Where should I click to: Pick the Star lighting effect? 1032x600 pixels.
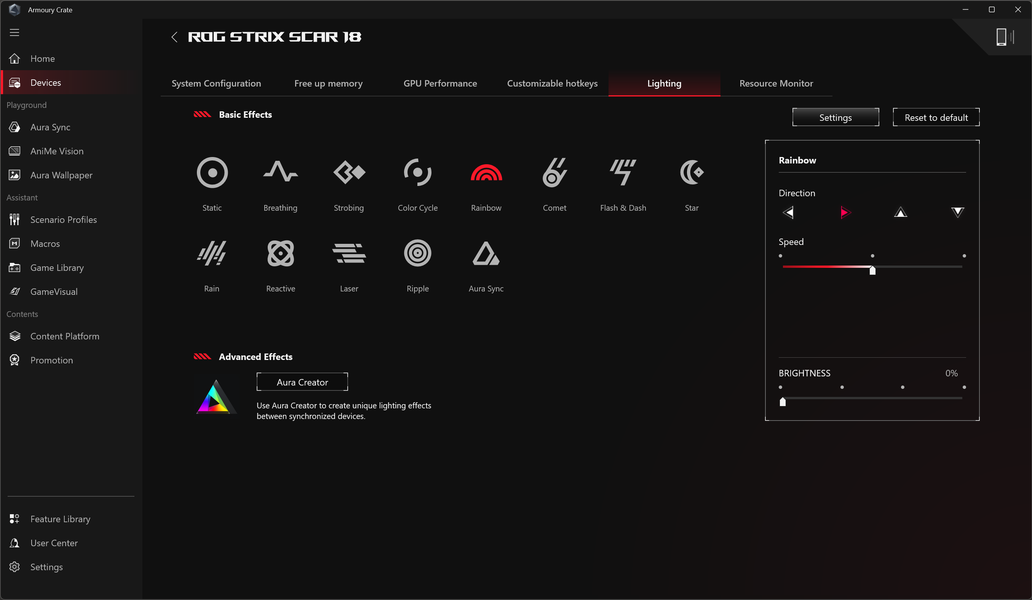point(692,172)
